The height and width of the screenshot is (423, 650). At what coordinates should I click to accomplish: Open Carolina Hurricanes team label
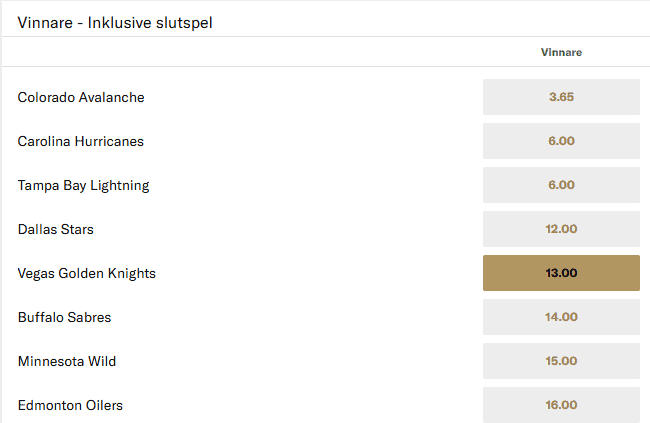(x=81, y=141)
